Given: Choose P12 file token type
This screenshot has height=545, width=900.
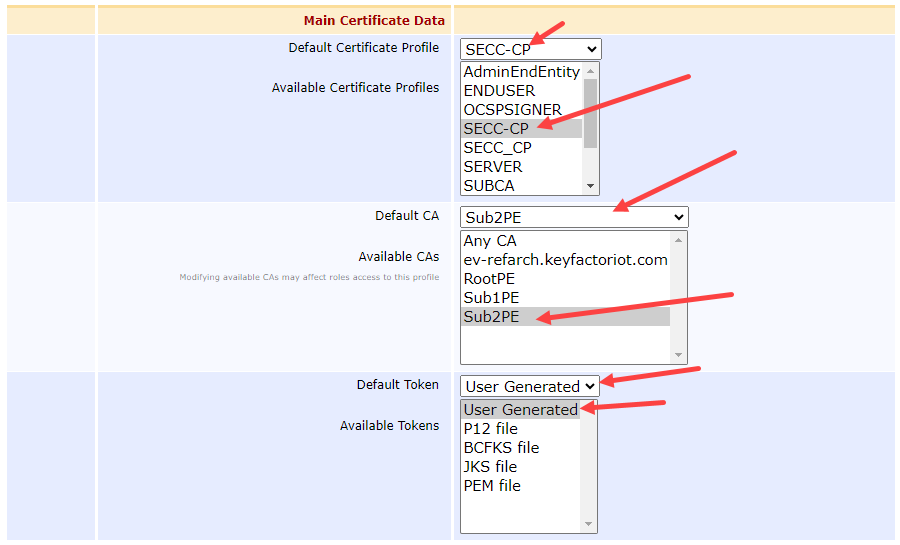Looking at the screenshot, I should pyautogui.click(x=490, y=429).
